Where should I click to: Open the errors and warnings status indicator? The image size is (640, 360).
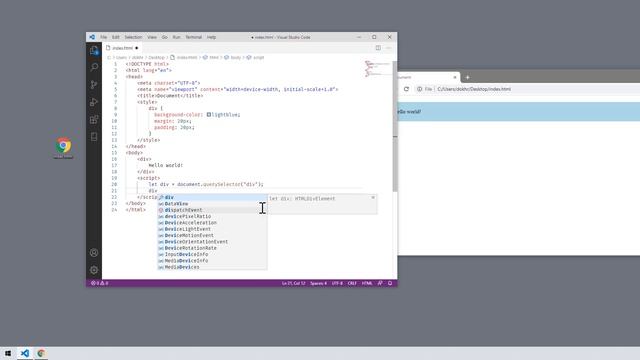pyautogui.click(x=100, y=283)
